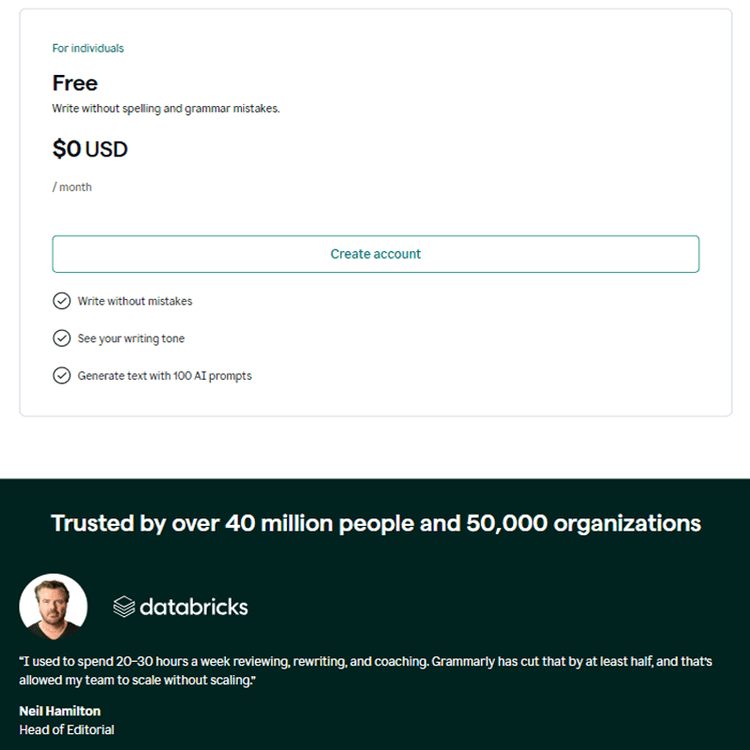
Task: Click the databricks wordmark text
Action: [194, 606]
